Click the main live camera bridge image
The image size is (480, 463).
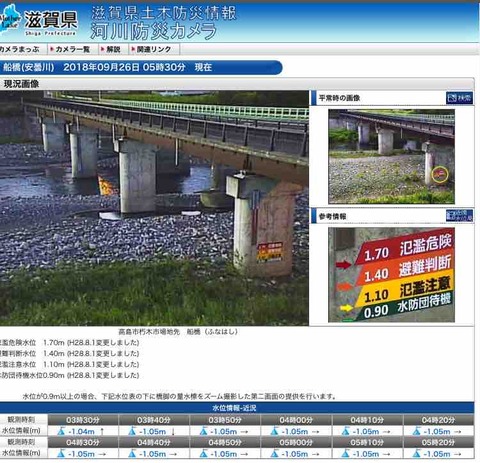click(x=154, y=208)
